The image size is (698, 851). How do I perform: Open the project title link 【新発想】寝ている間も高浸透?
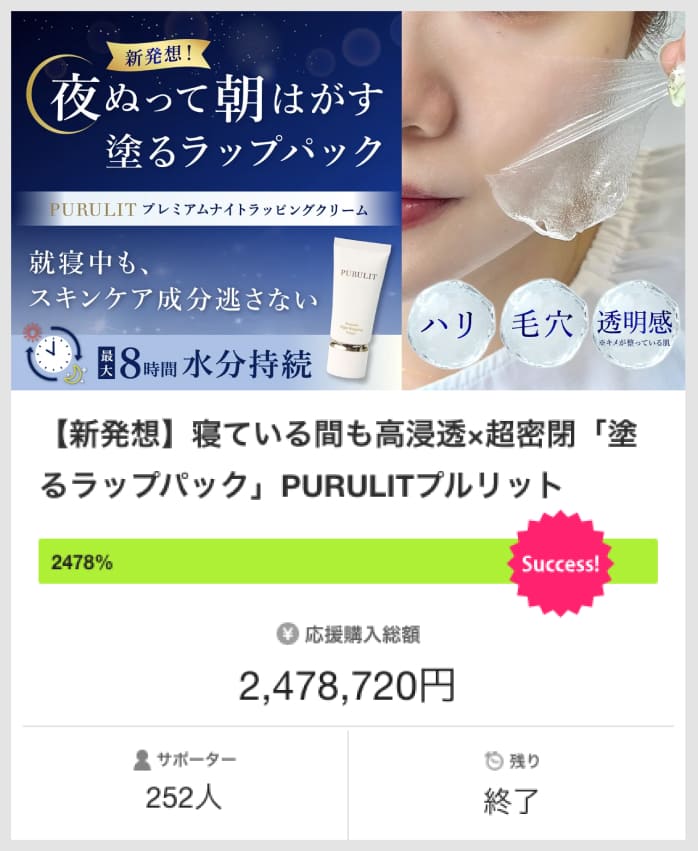coord(339,459)
